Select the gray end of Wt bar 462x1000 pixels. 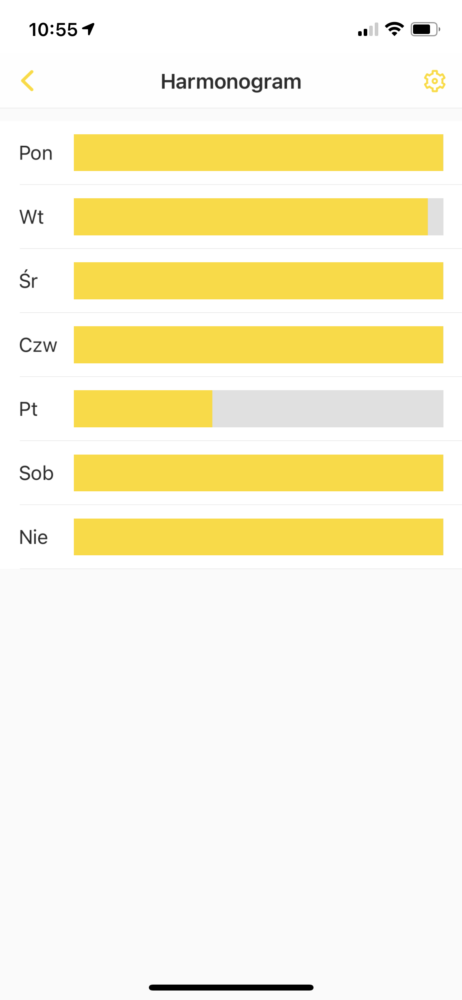[435, 217]
